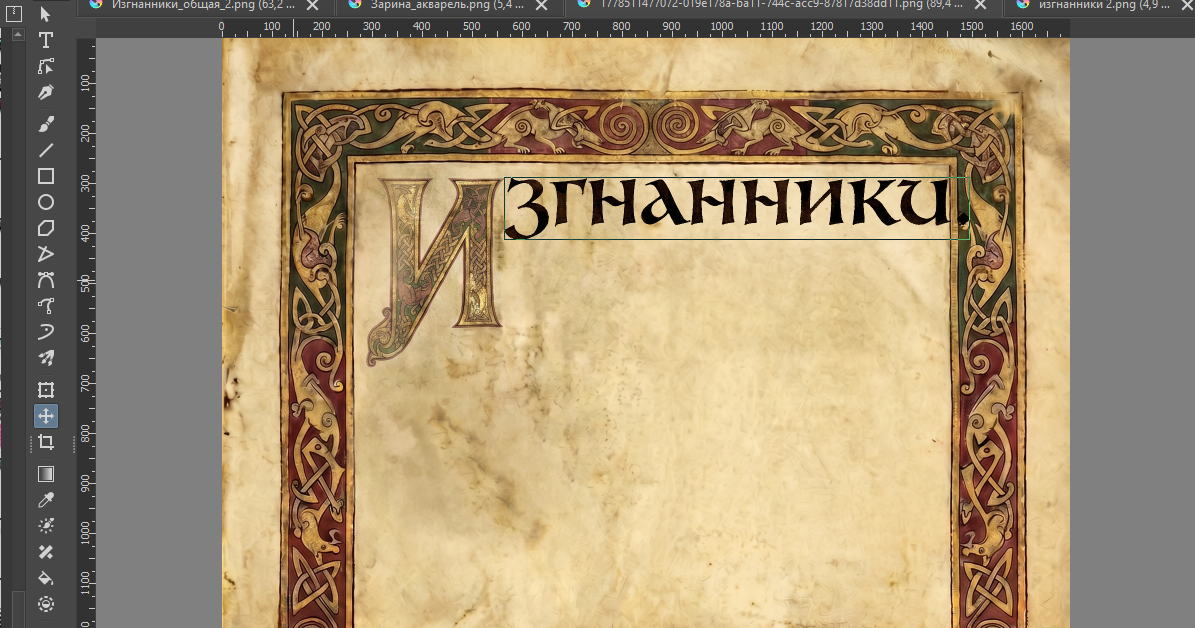Close the 177851147072 png document tab
Image resolution: width=1195 pixels, height=628 pixels.
(x=981, y=5)
